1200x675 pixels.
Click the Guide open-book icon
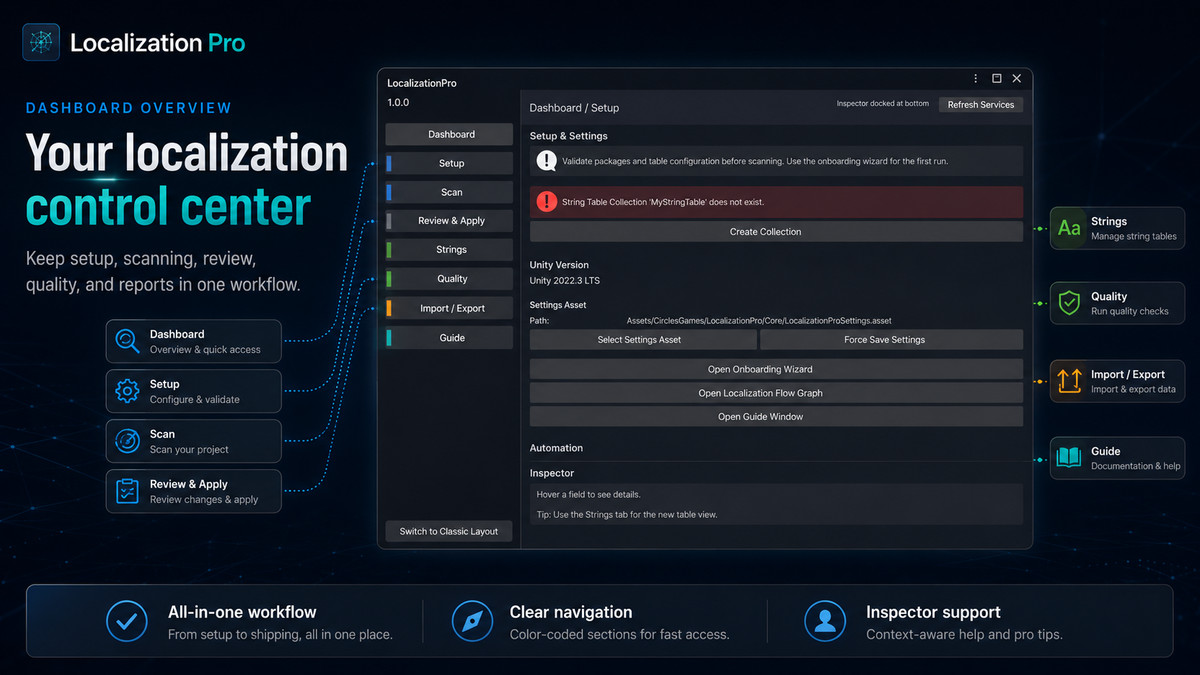pyautogui.click(x=1069, y=458)
